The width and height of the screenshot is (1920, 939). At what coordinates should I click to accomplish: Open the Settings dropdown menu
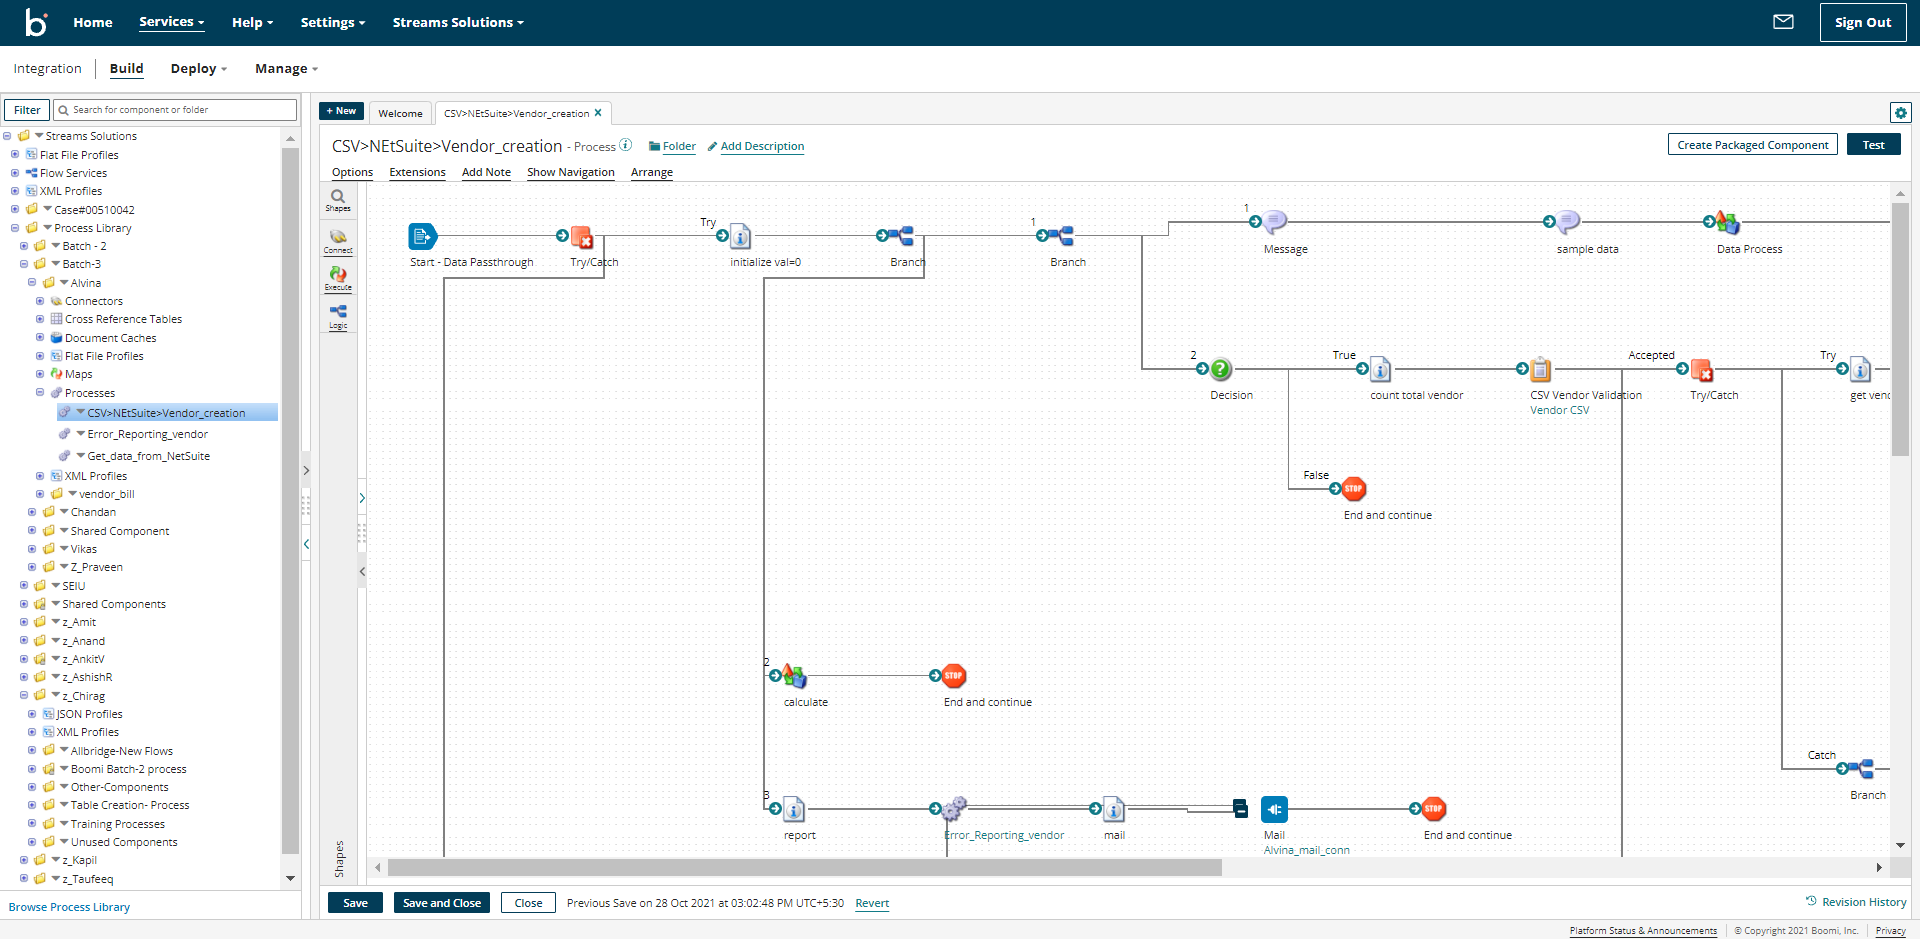tap(333, 22)
